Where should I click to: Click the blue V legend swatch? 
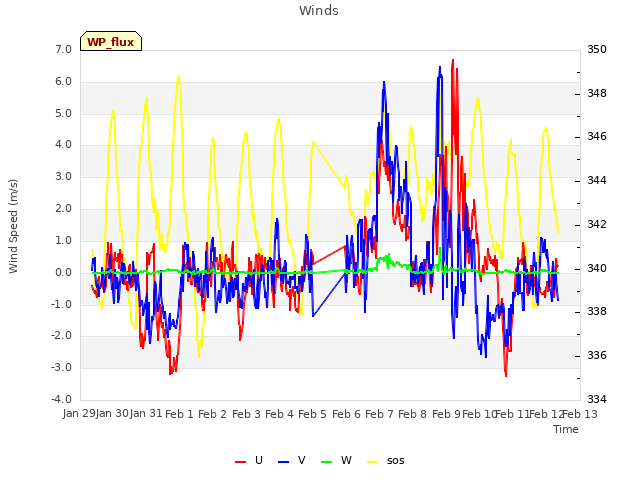(x=283, y=462)
